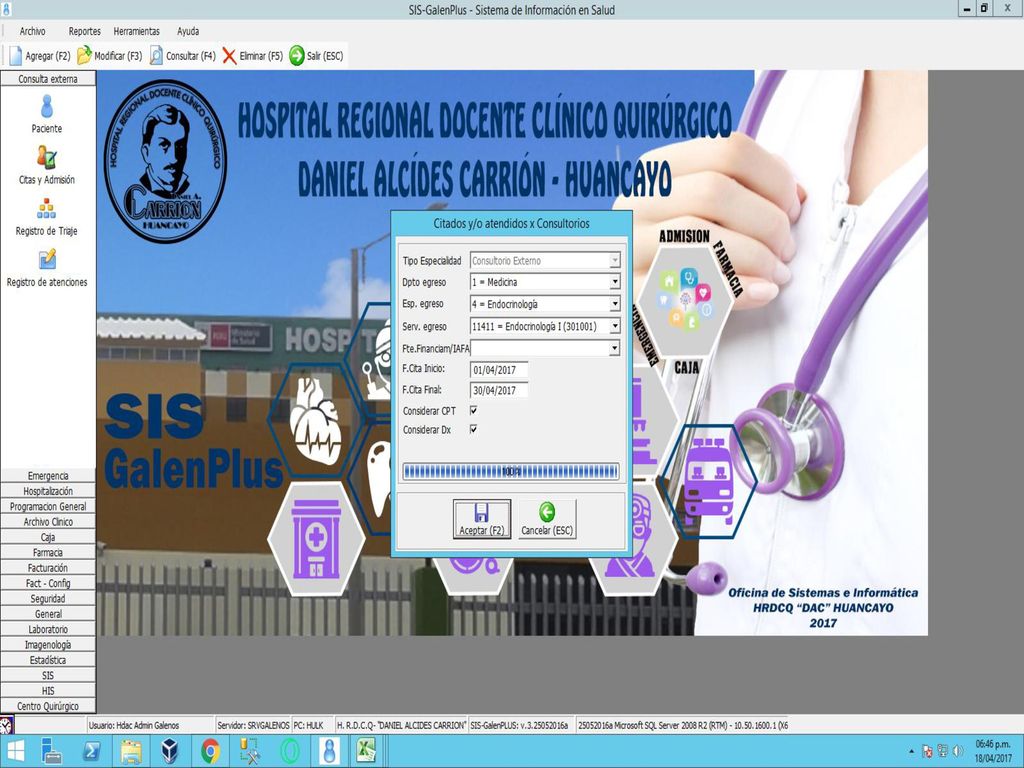Open the green ring taskbar icon
The height and width of the screenshot is (768, 1024).
click(x=290, y=751)
